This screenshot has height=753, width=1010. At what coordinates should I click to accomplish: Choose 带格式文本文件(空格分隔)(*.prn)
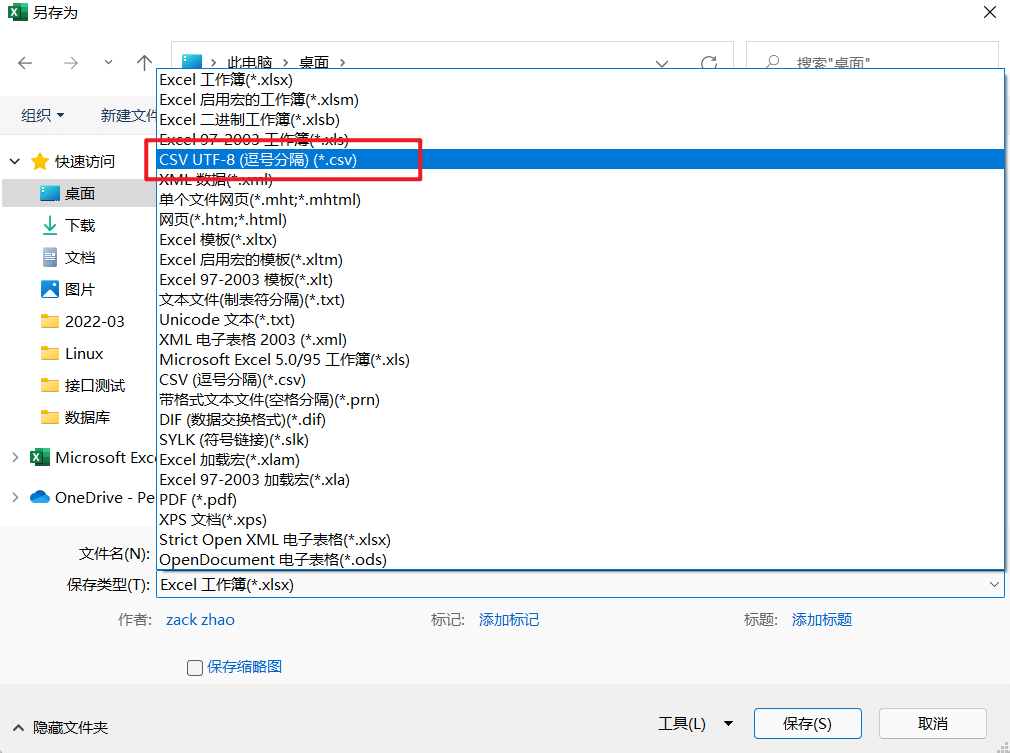(580, 399)
